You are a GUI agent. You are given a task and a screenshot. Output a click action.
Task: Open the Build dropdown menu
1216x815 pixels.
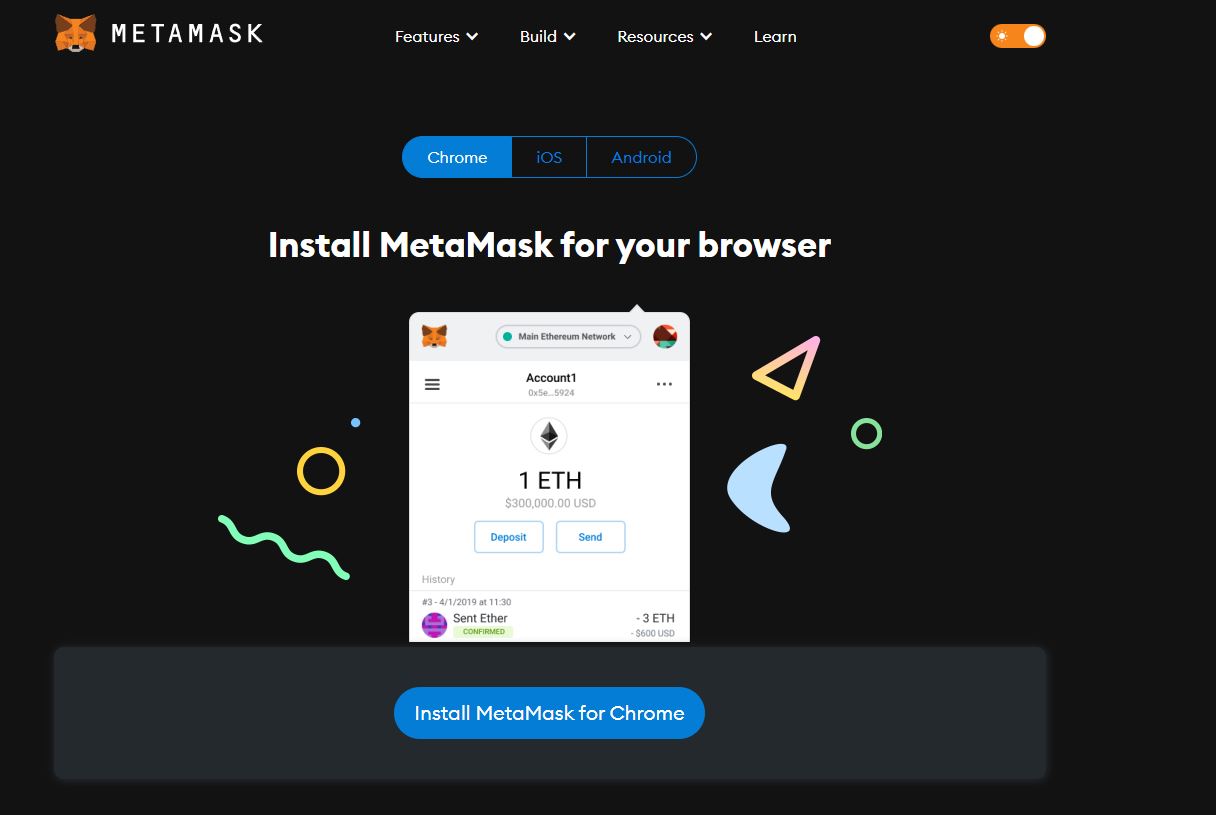pyautogui.click(x=547, y=36)
